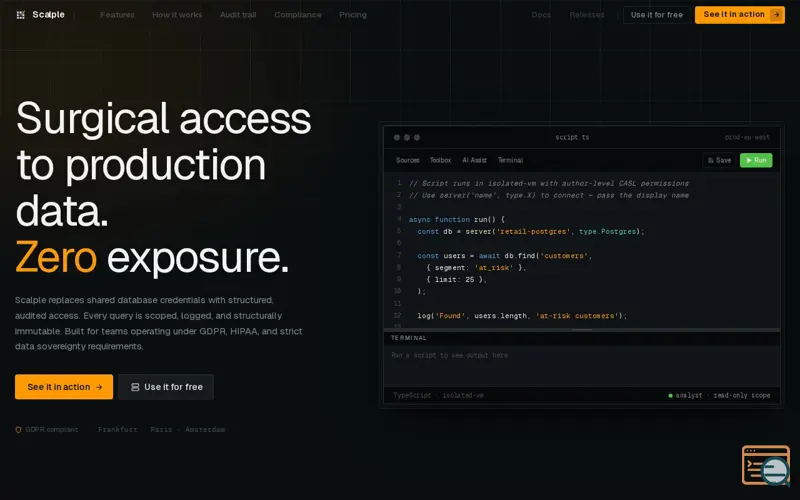Screen dimensions: 800x500
Task: Click the green analyst status dot
Action: (x=670, y=395)
